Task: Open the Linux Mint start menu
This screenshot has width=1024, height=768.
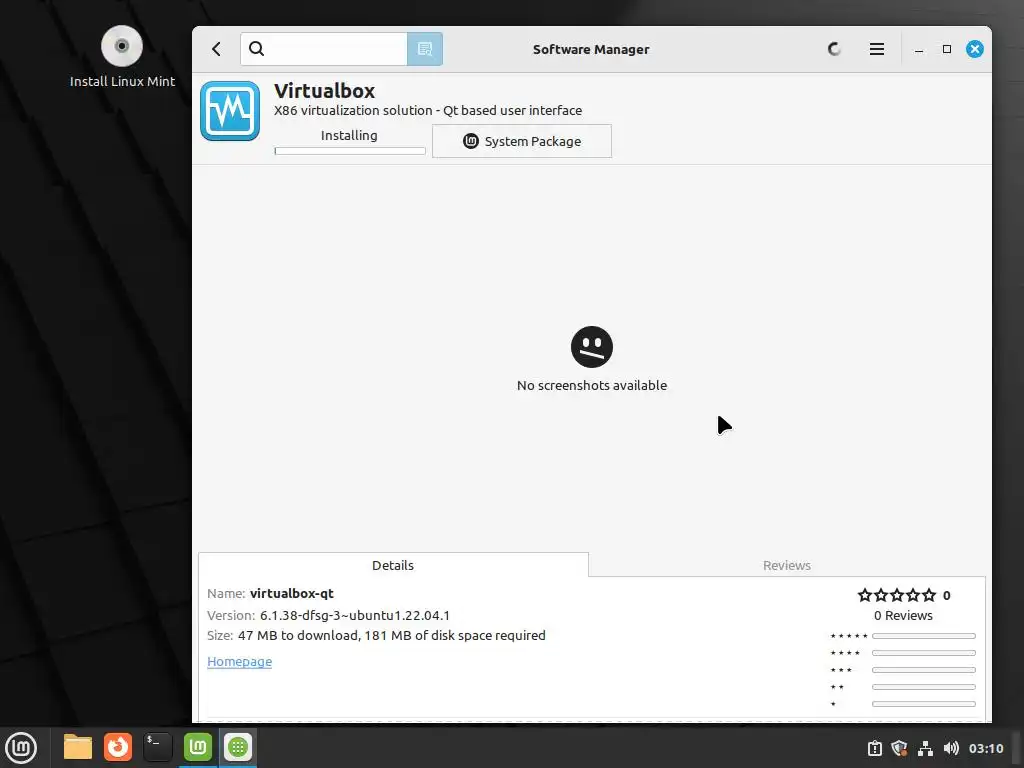Action: (21, 747)
